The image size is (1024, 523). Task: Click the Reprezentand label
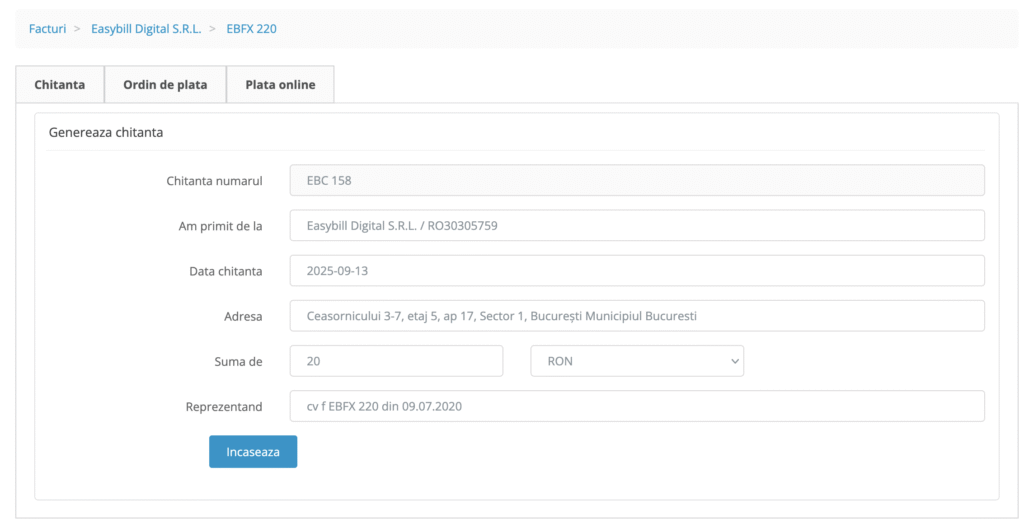pos(223,407)
